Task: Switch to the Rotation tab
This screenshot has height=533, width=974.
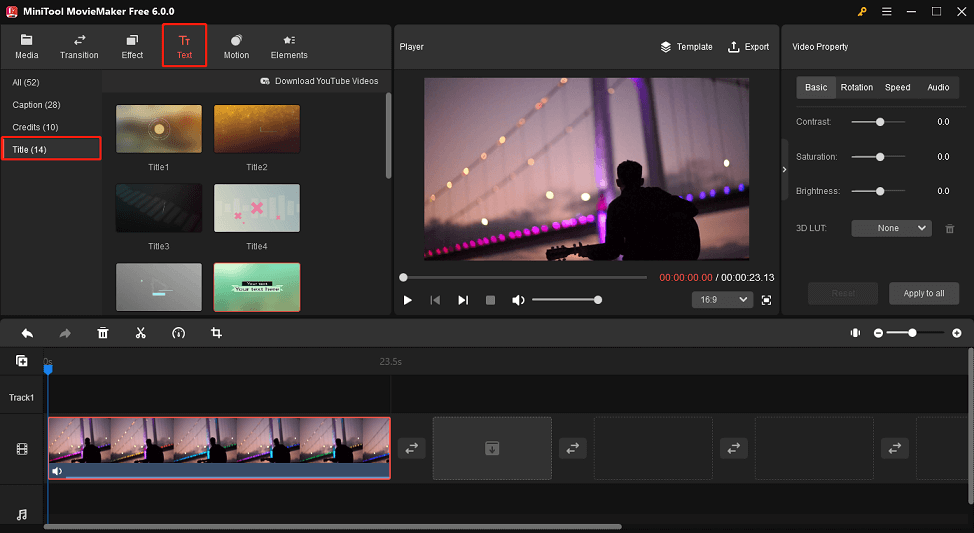Action: [x=856, y=88]
